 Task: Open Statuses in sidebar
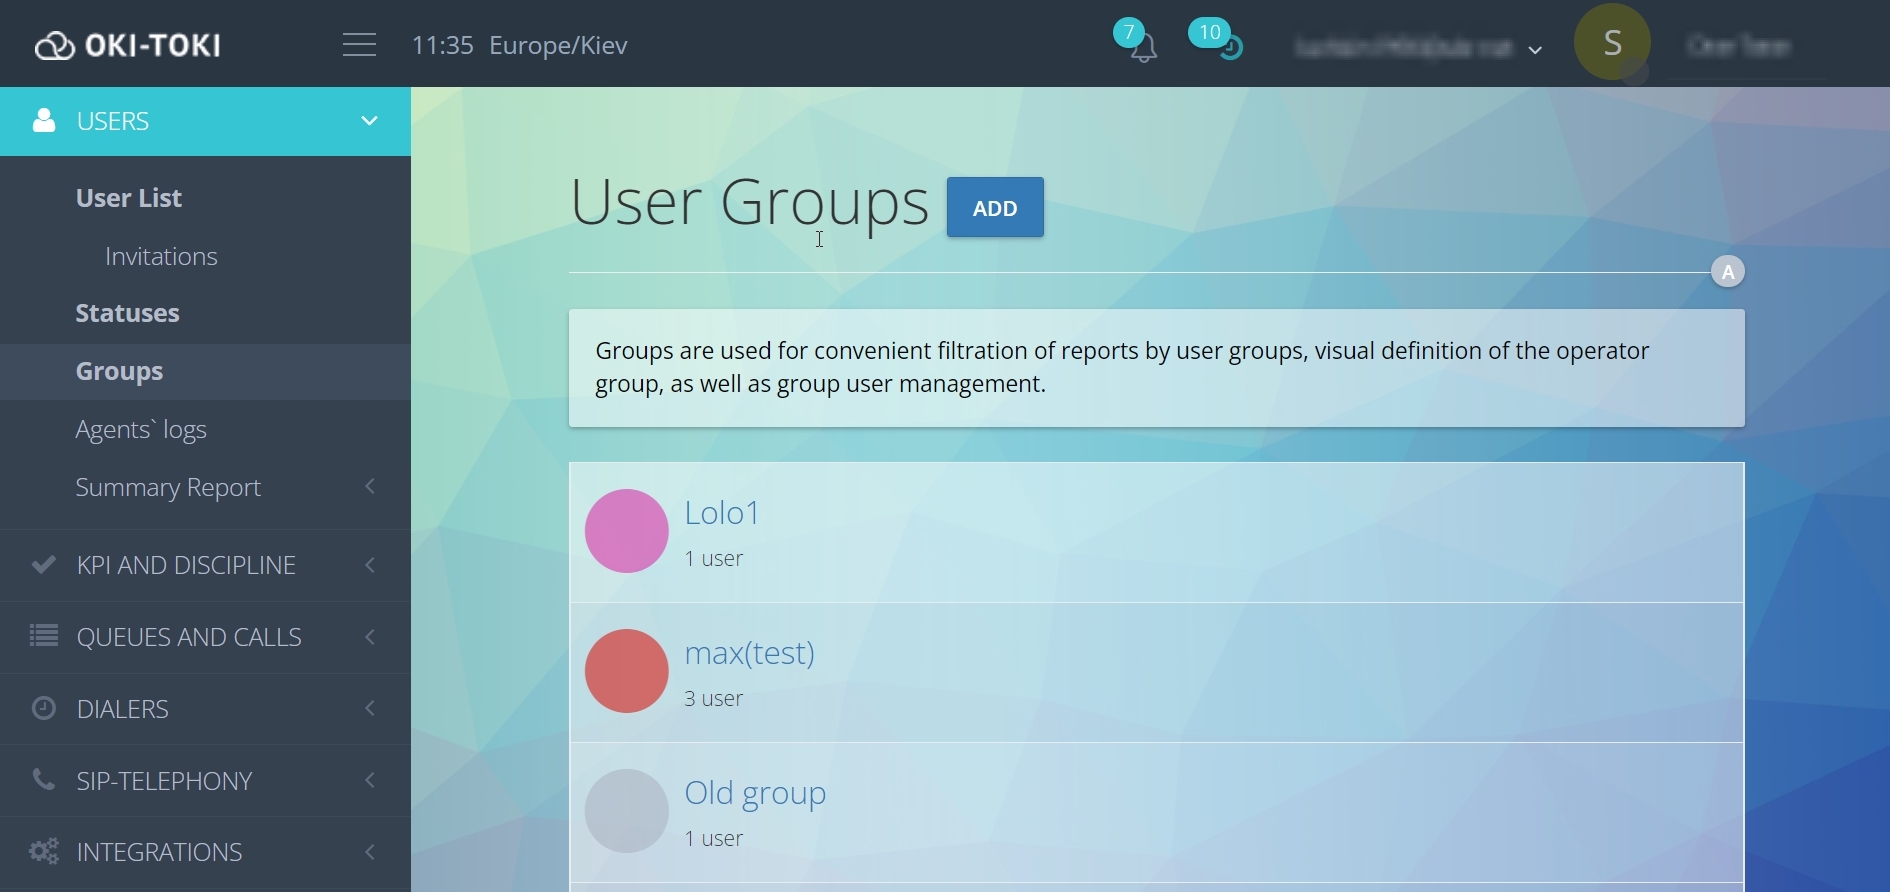[128, 313]
